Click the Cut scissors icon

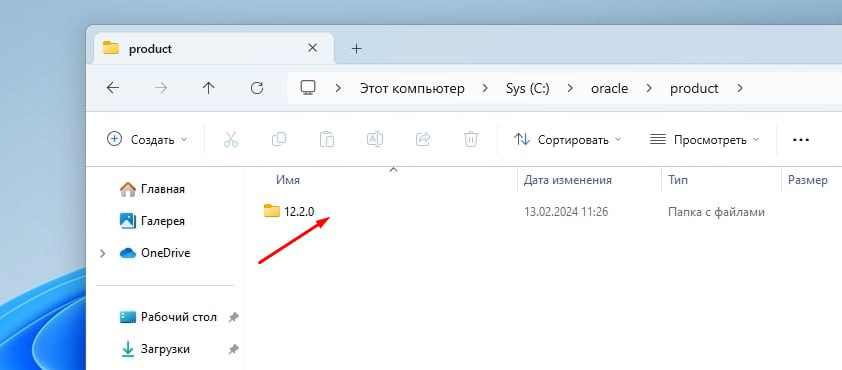(230, 140)
